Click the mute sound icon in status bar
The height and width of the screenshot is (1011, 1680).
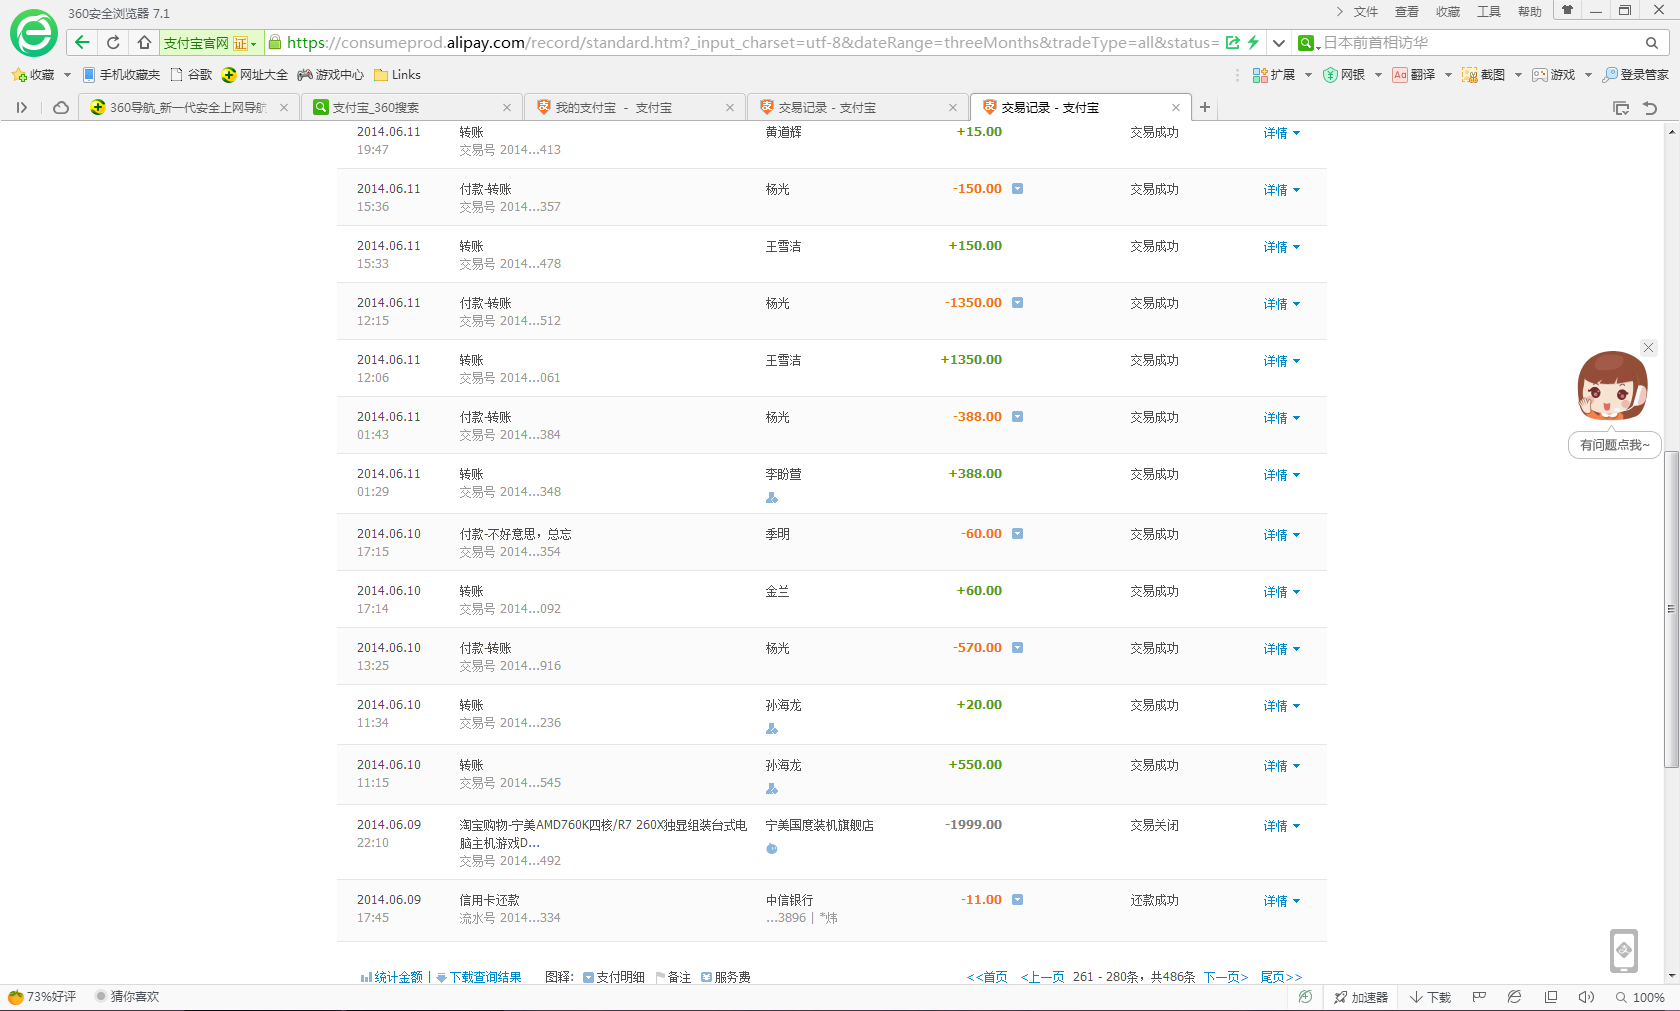pyautogui.click(x=1586, y=997)
